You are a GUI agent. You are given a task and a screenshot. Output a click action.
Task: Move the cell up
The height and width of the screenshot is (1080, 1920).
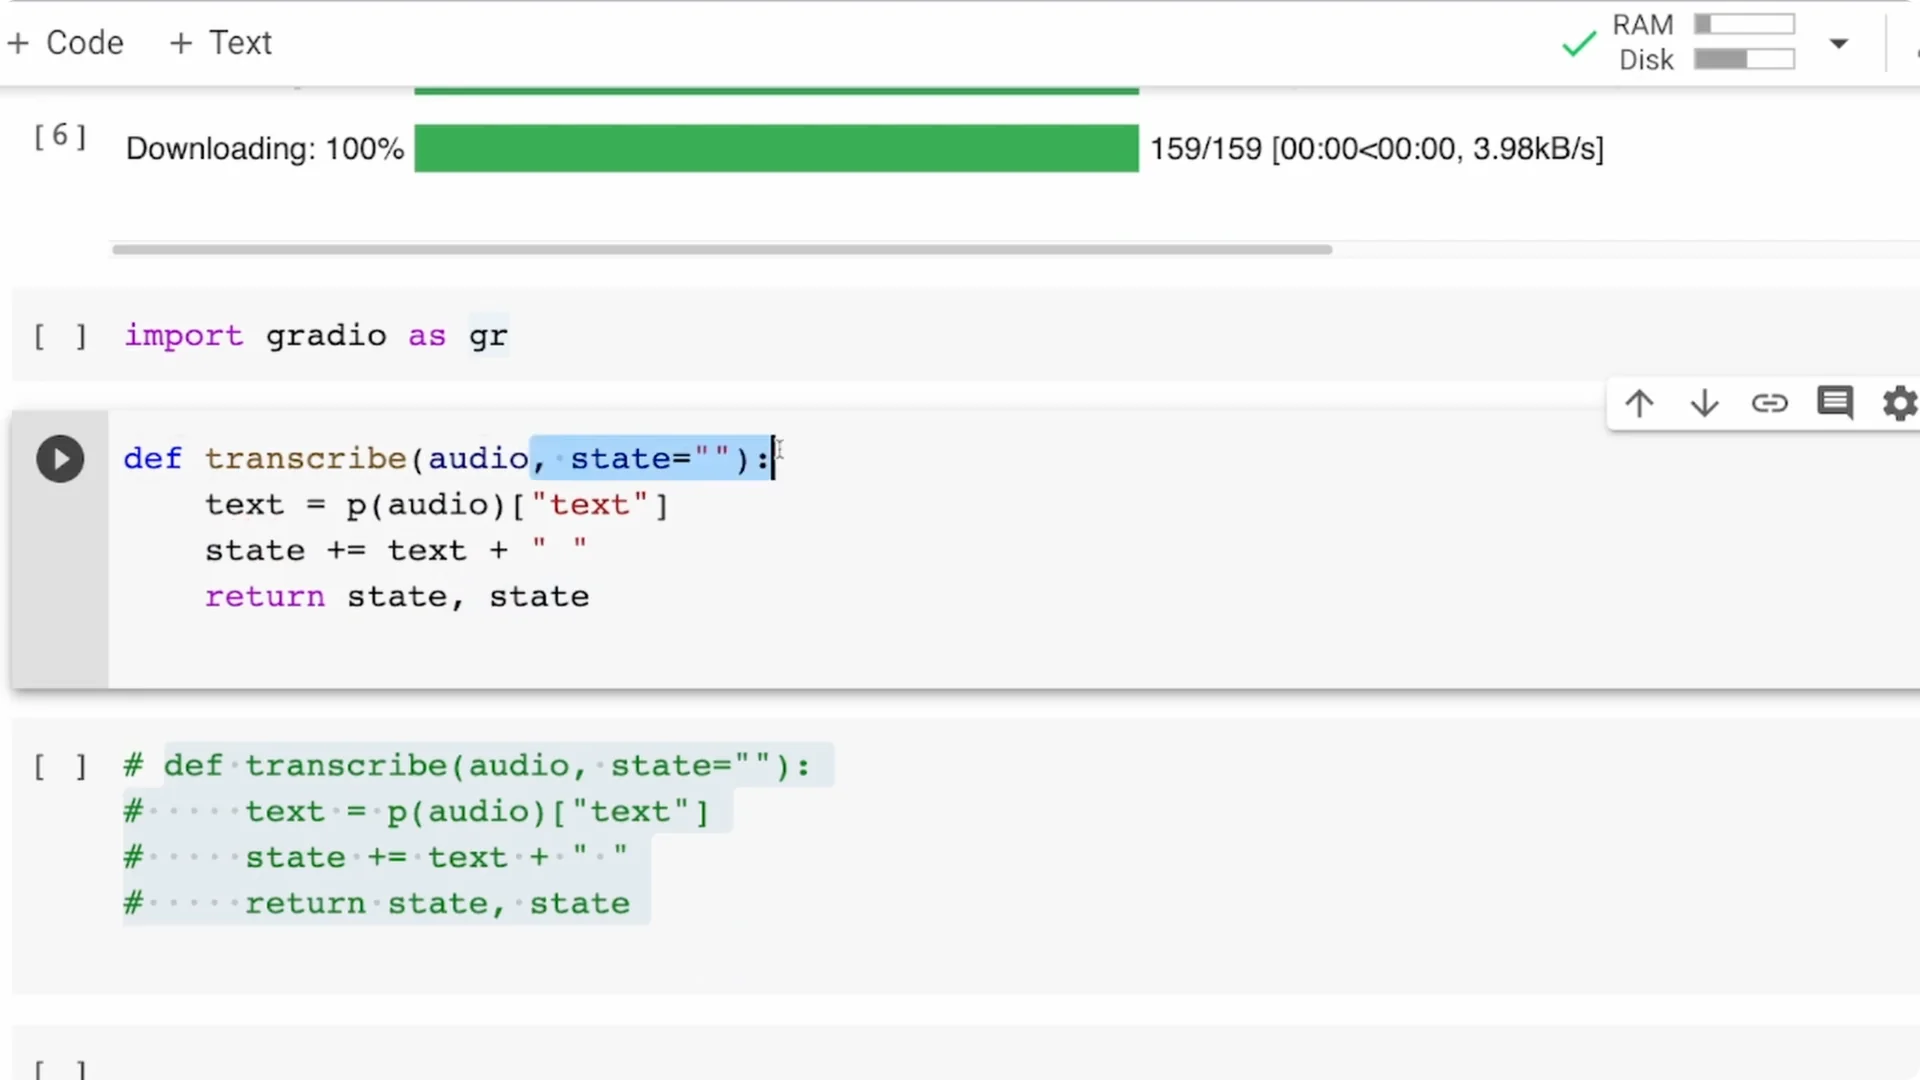click(x=1638, y=403)
